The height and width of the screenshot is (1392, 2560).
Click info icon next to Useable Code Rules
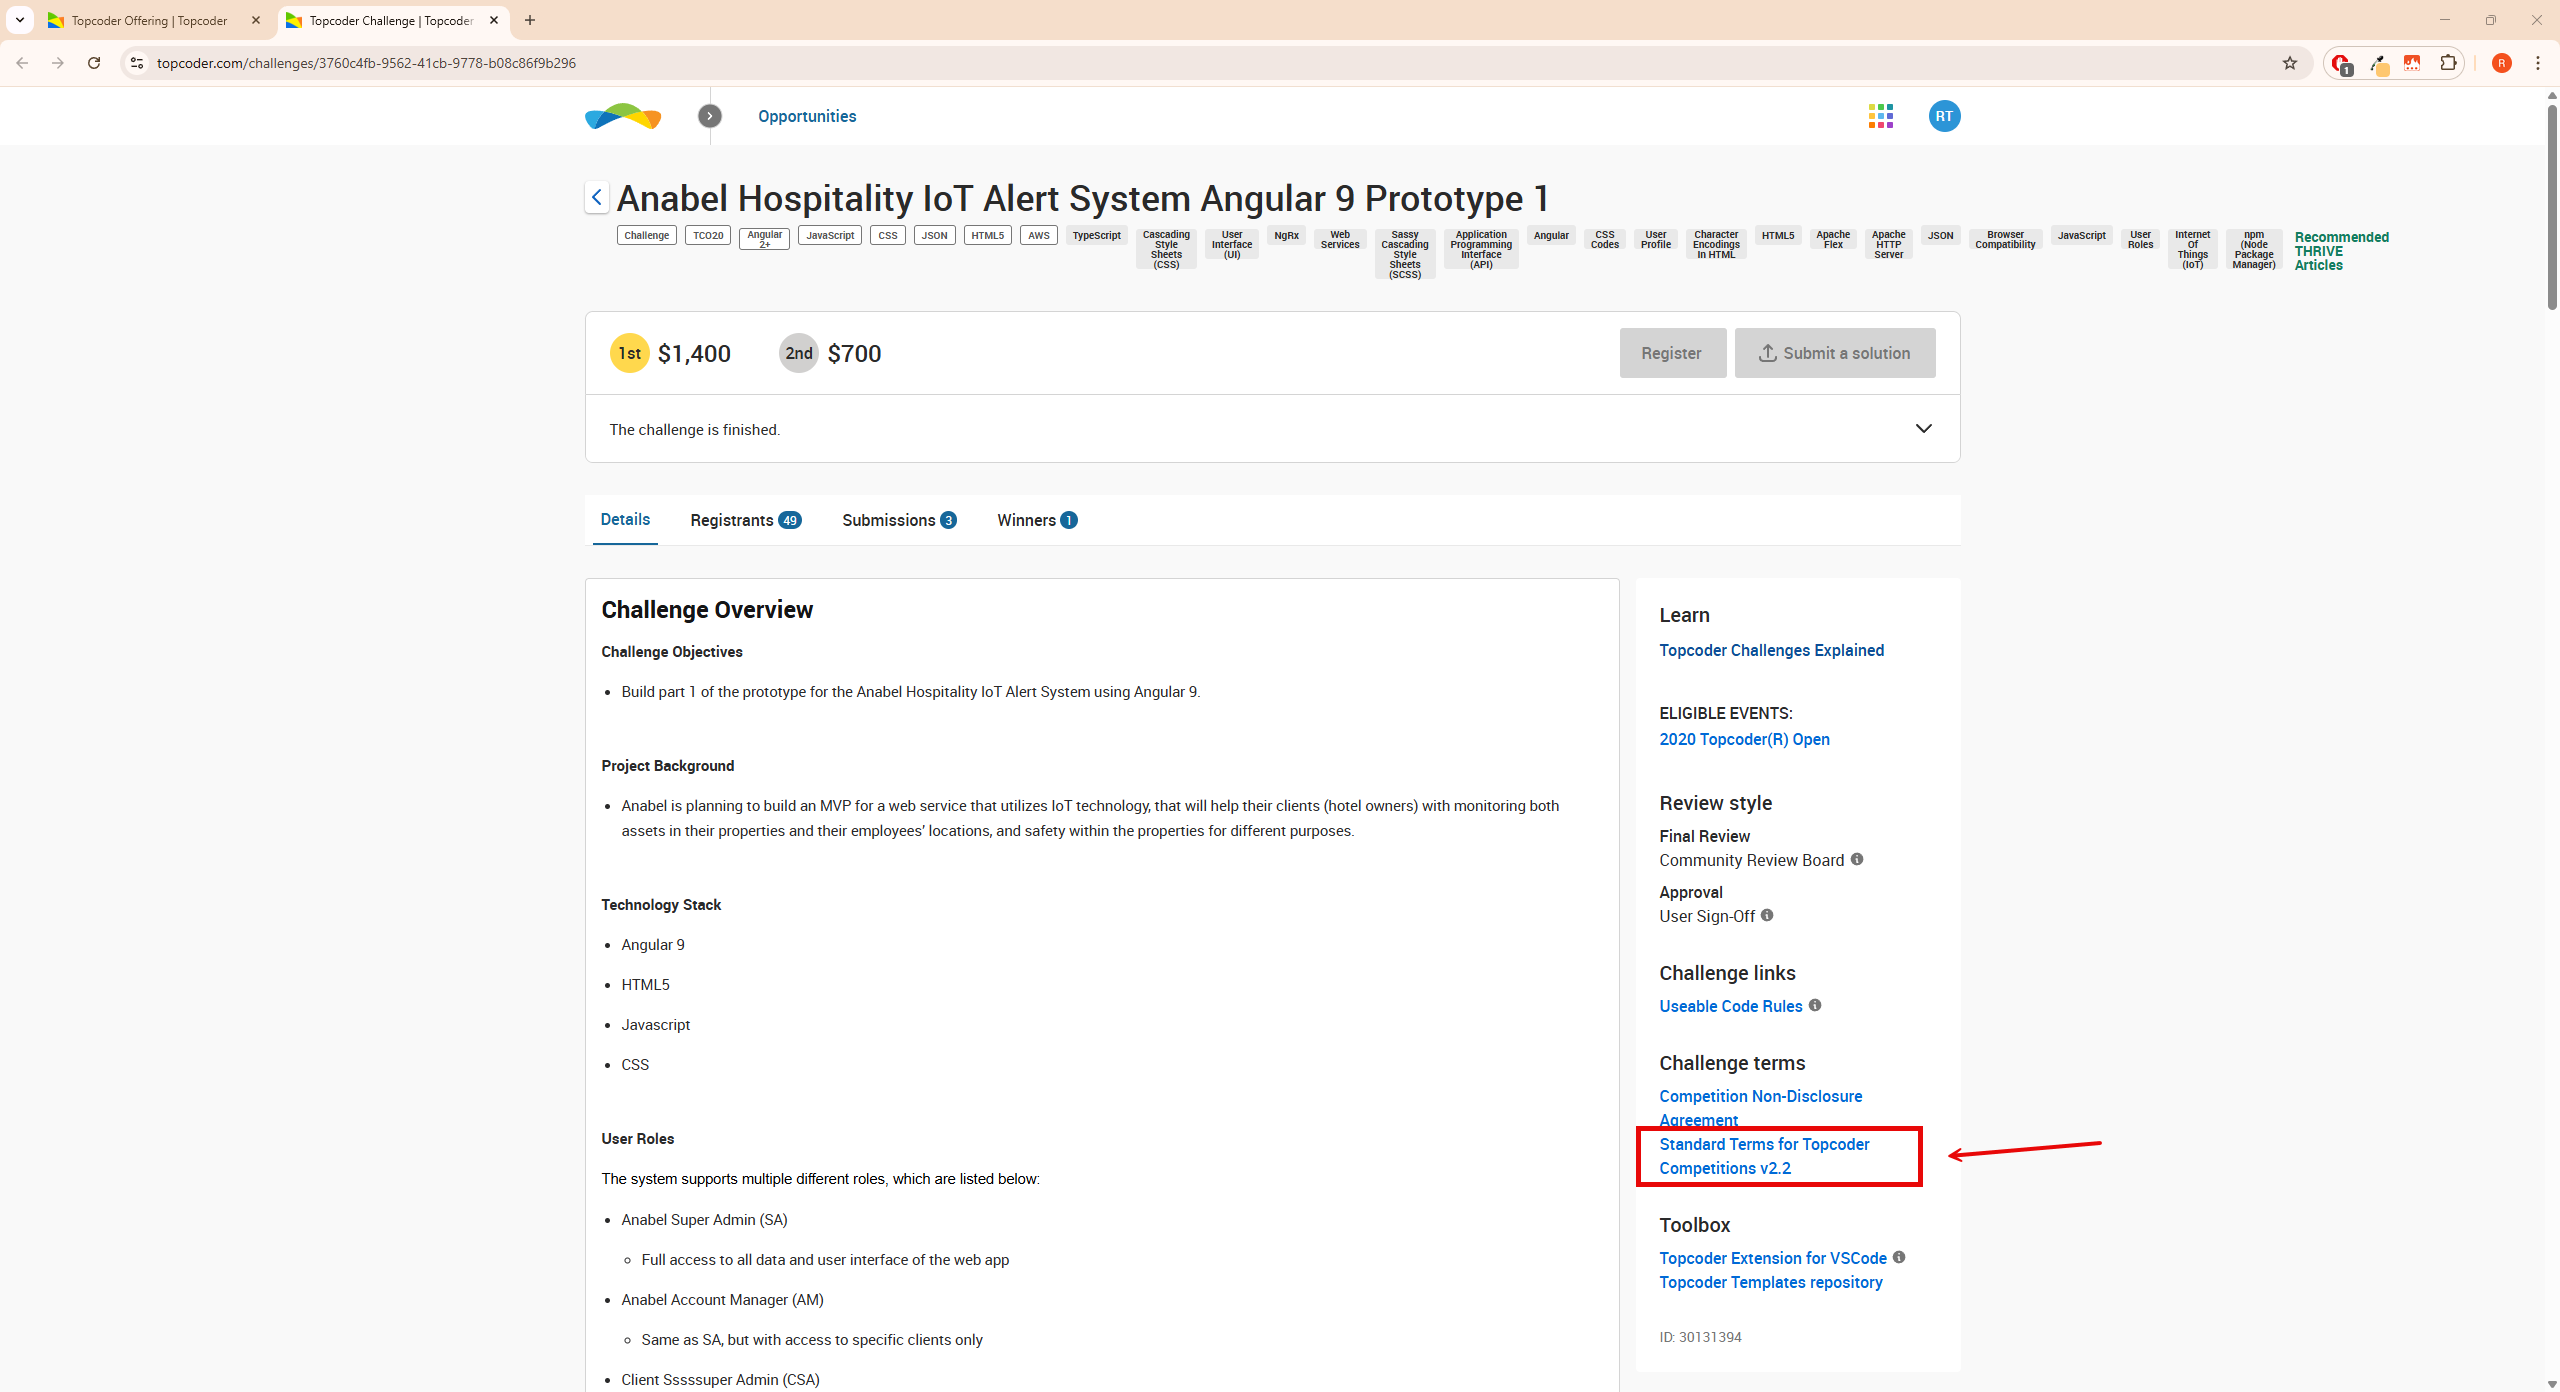1815,1005
